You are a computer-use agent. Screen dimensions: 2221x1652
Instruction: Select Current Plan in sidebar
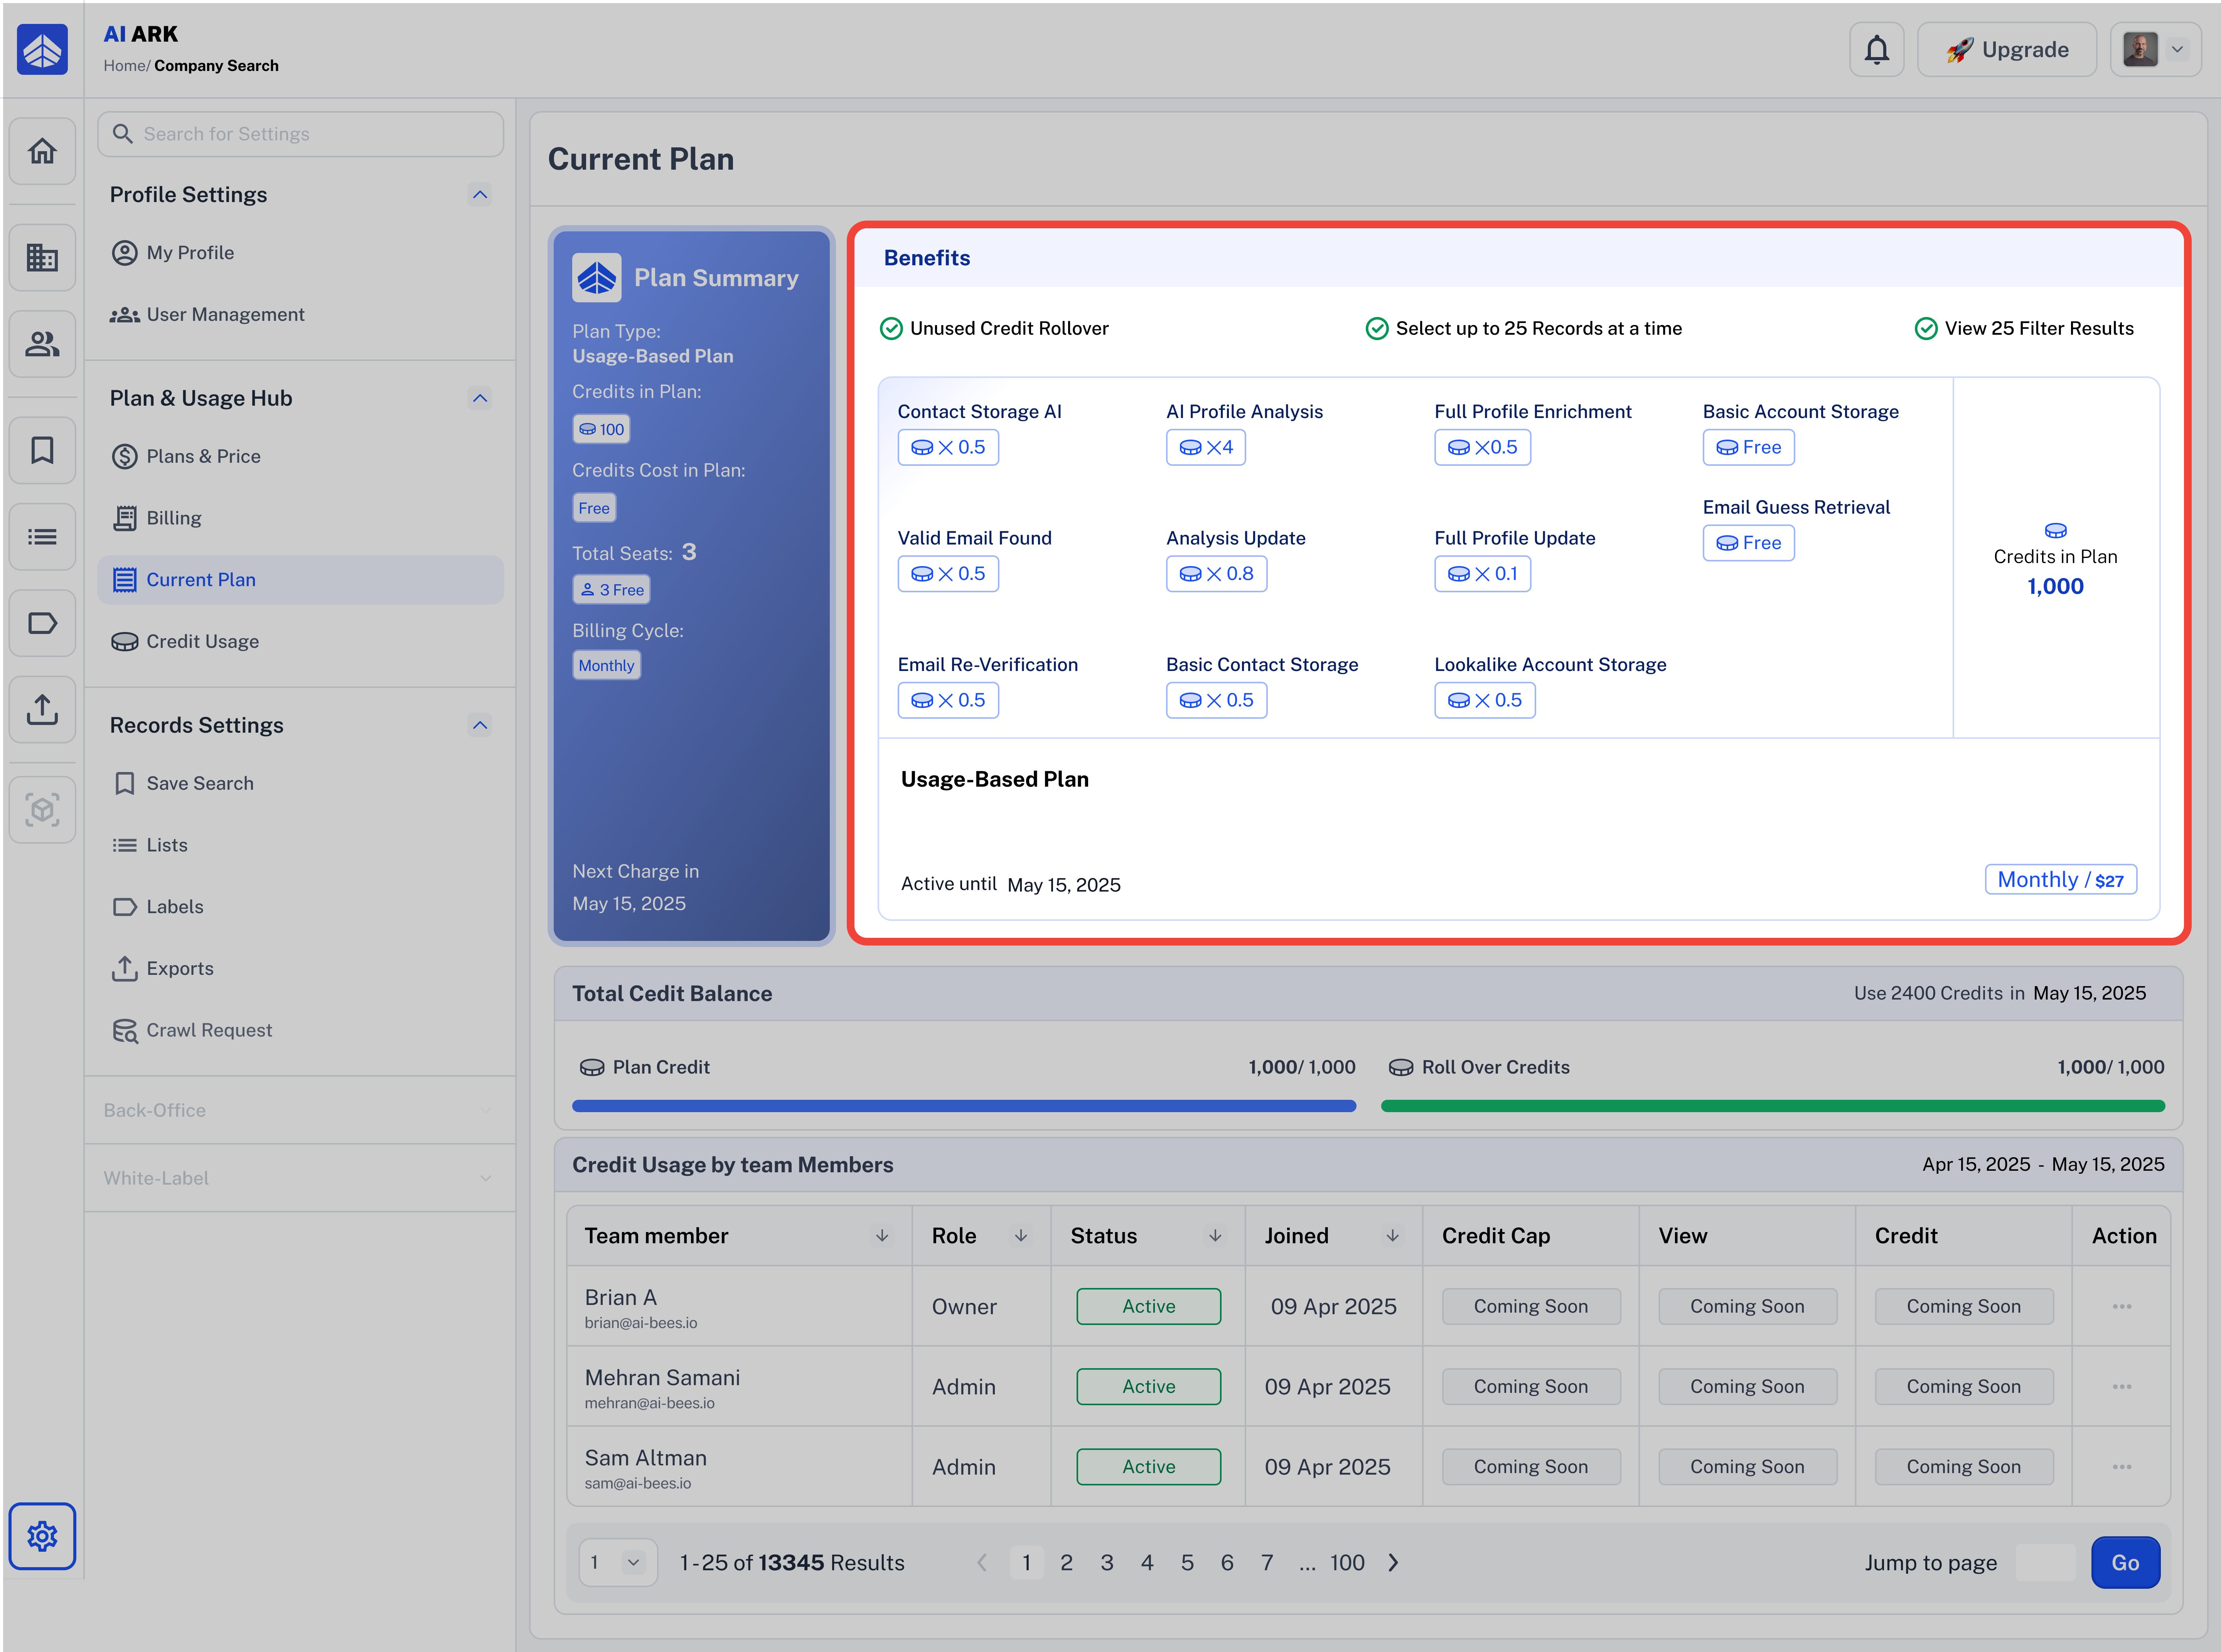coord(300,580)
